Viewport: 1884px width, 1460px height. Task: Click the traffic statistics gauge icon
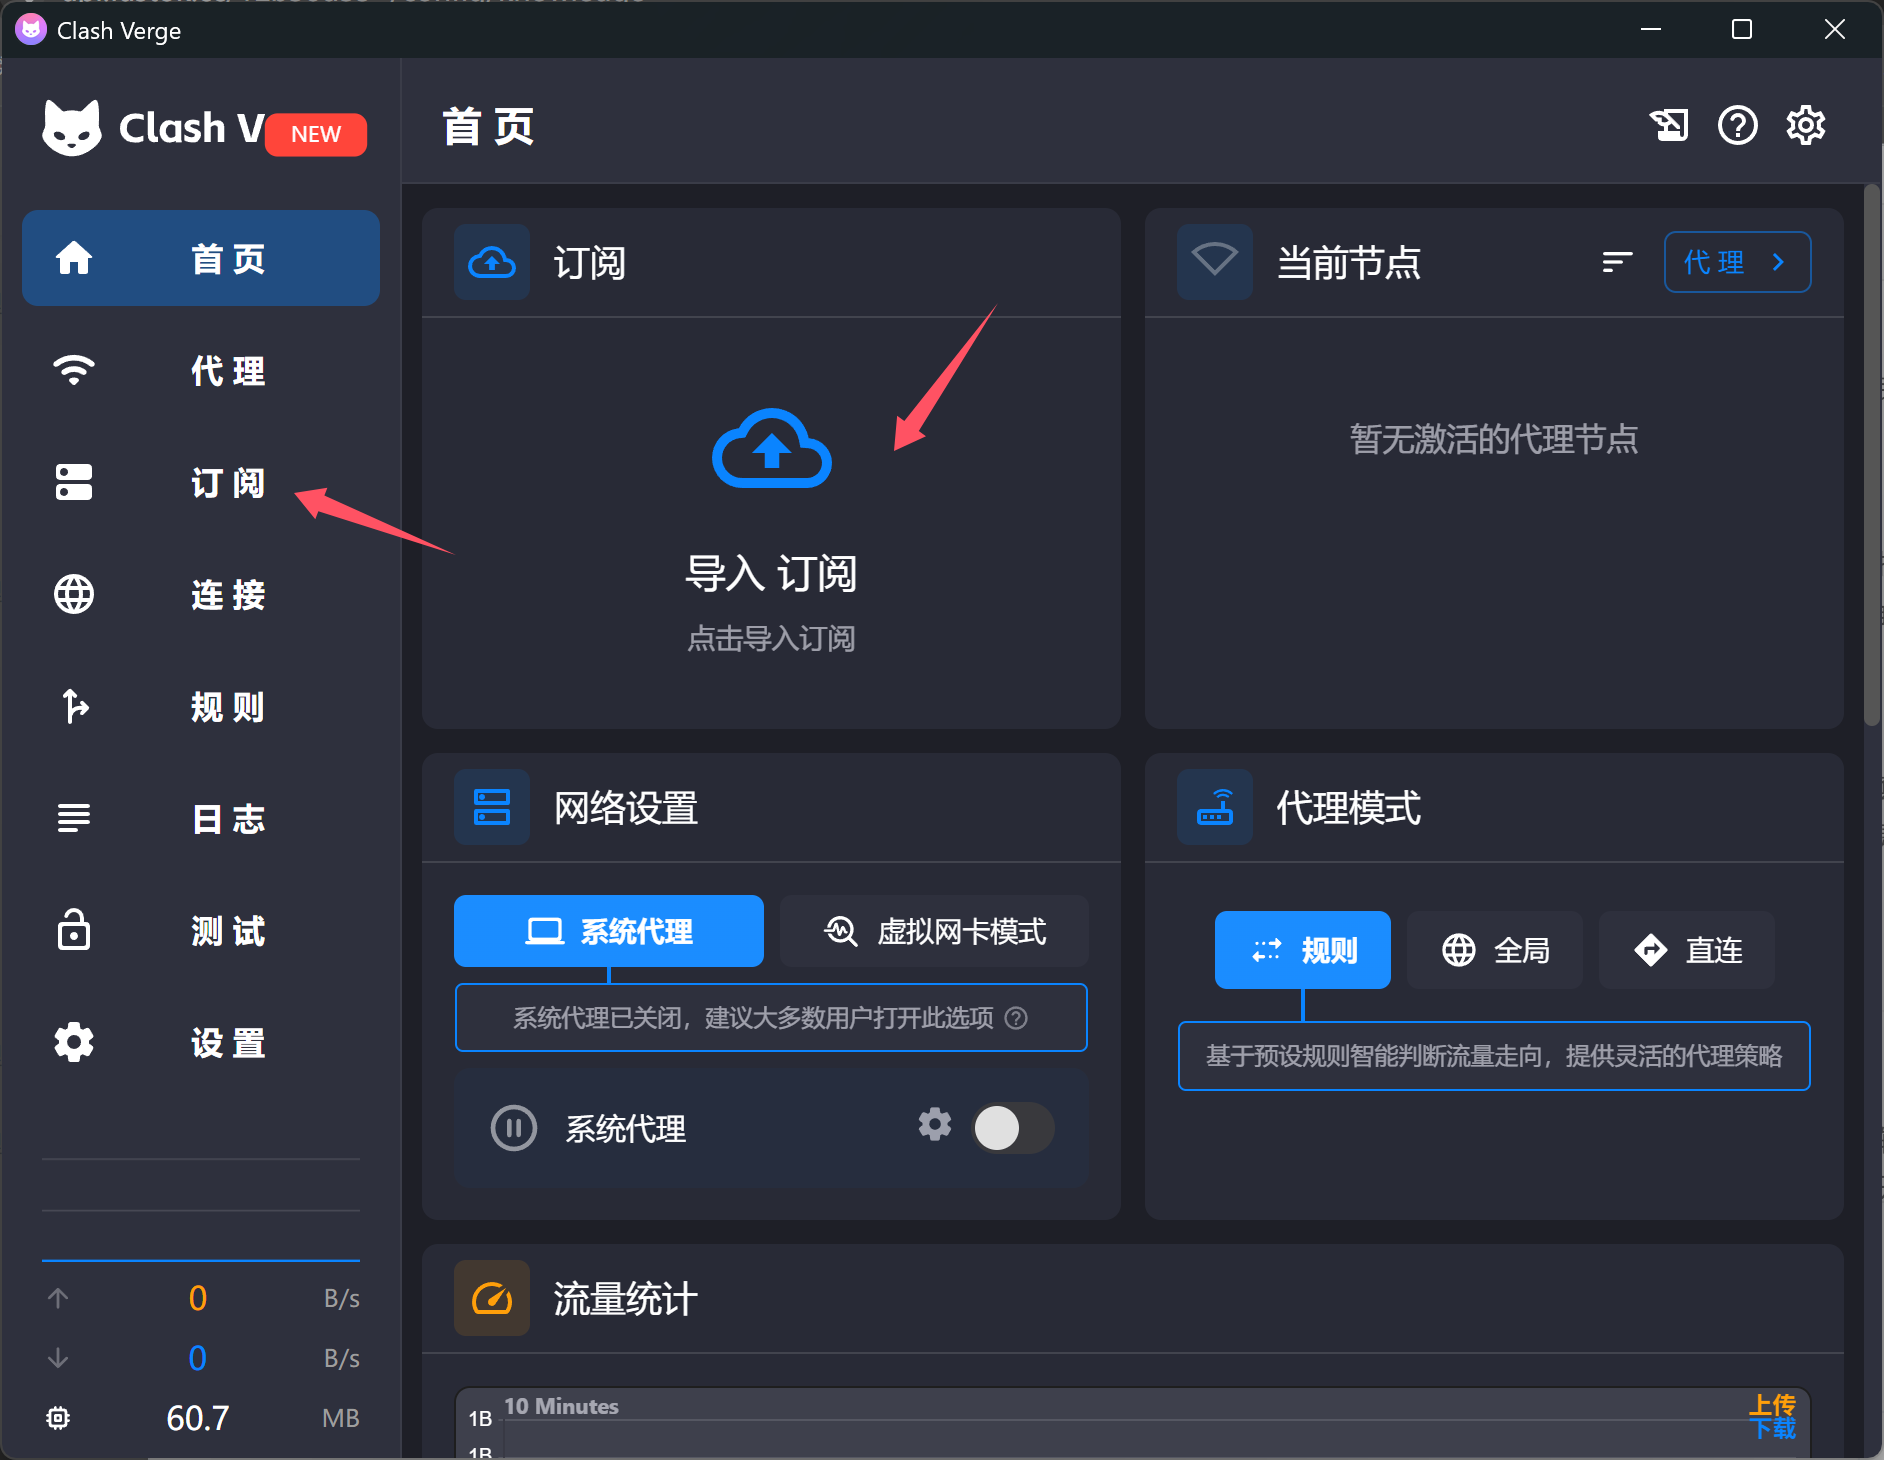(491, 1298)
